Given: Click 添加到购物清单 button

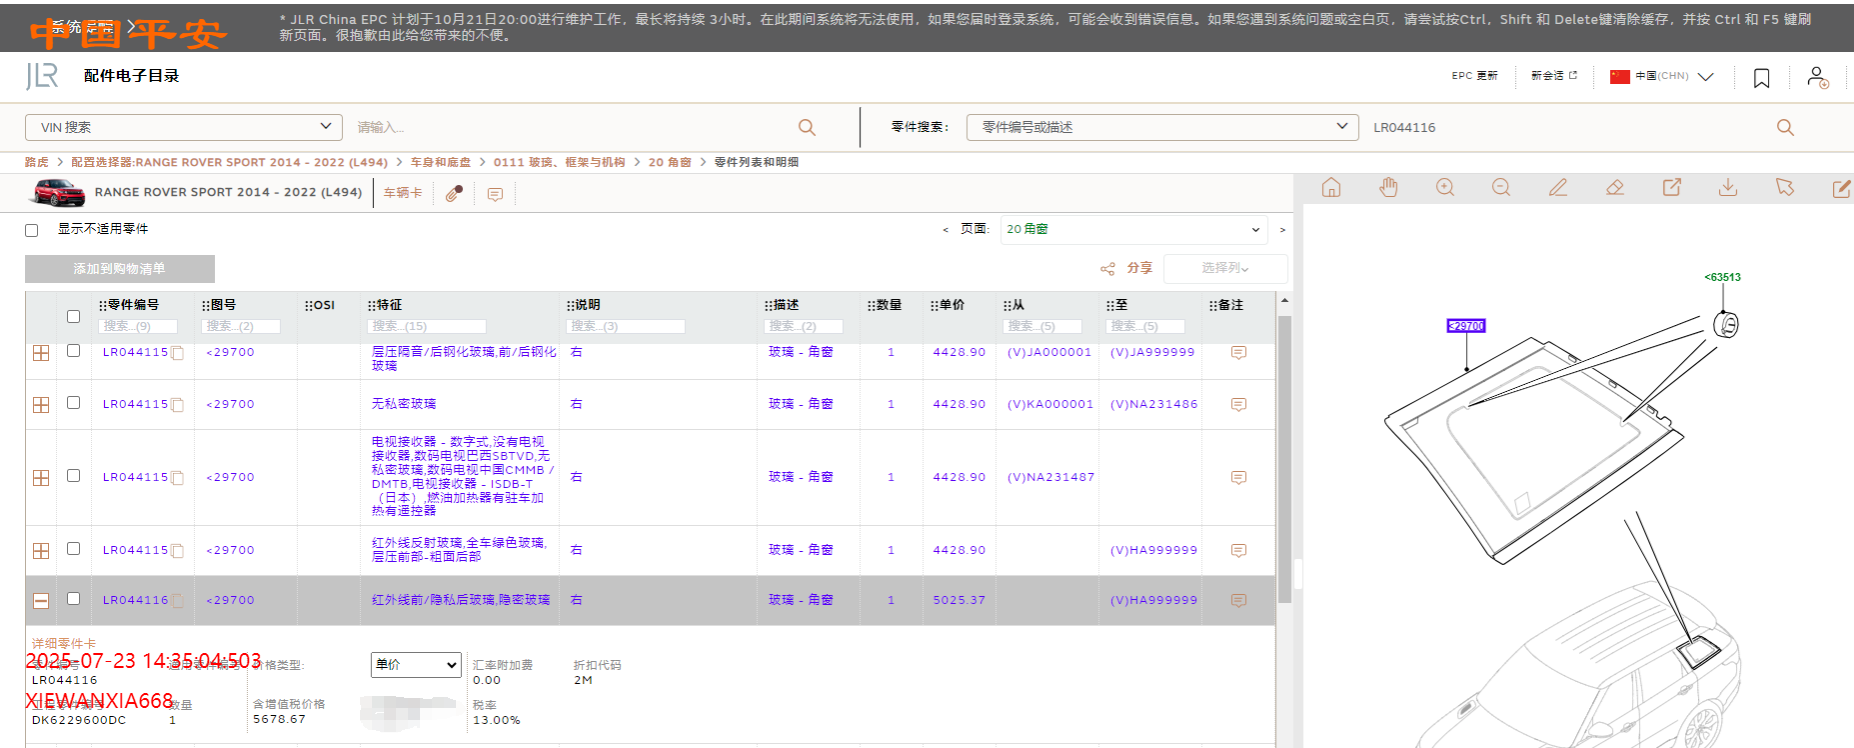Looking at the screenshot, I should pos(120,269).
